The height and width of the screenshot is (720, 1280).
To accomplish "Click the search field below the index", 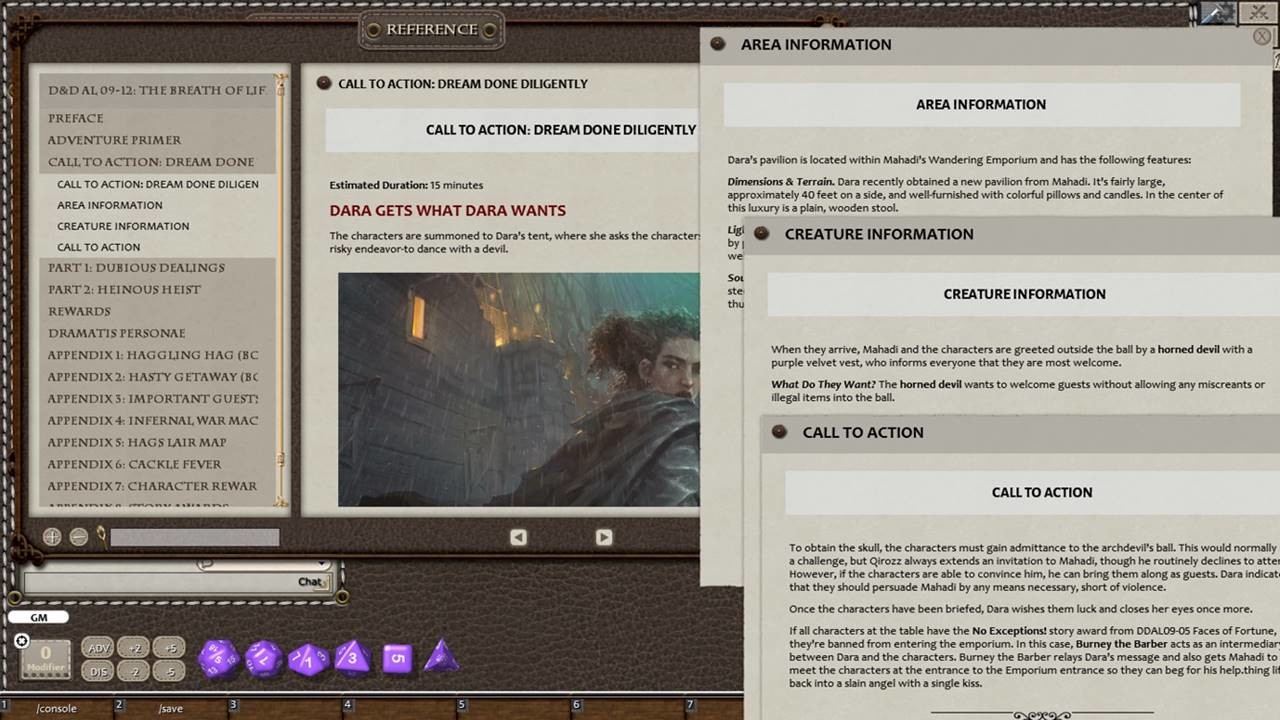I will click(194, 538).
